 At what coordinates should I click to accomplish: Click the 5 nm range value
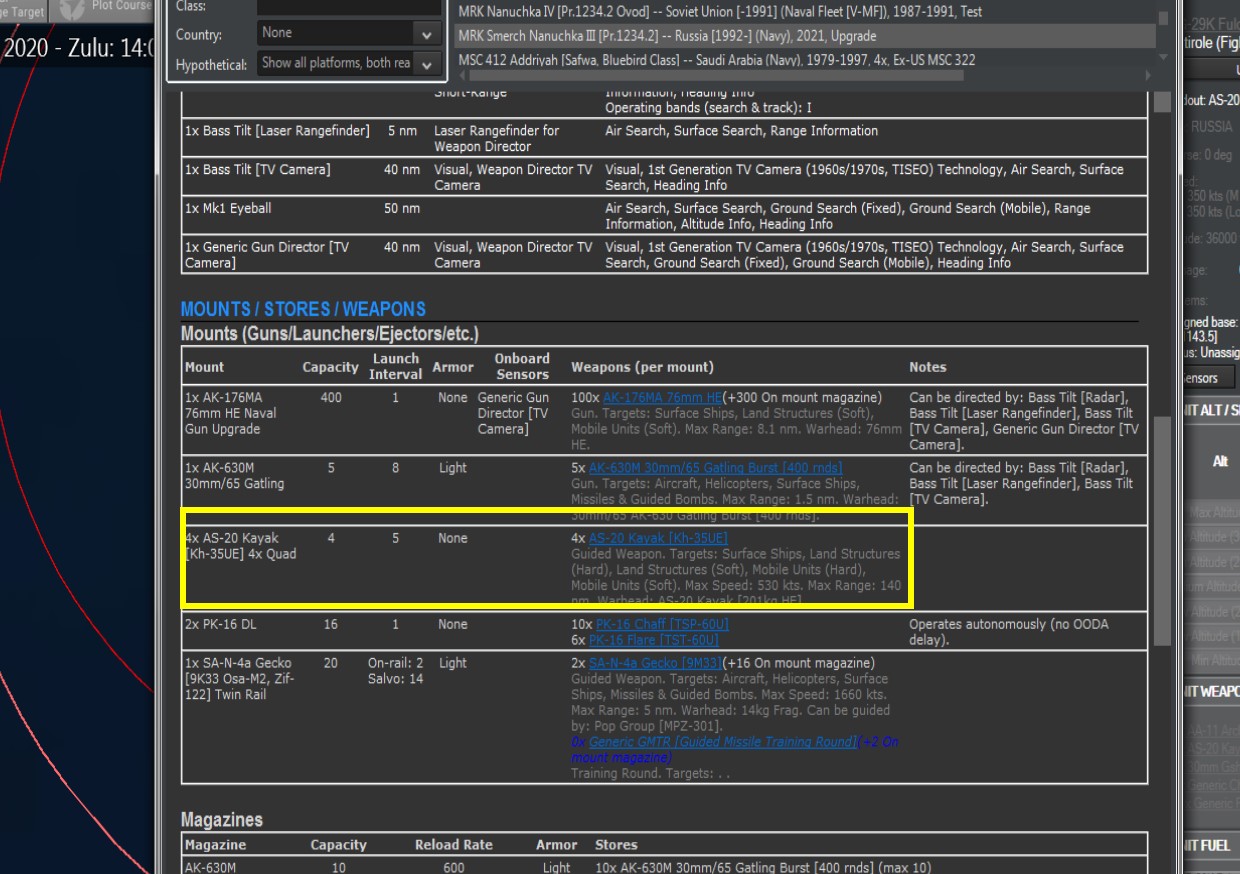pos(403,131)
